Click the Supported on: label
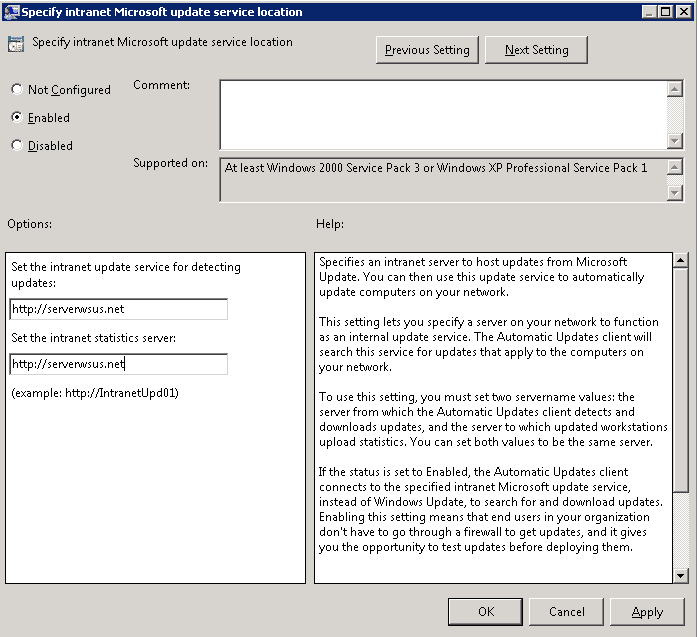Image resolution: width=697 pixels, height=637 pixels. (x=170, y=163)
